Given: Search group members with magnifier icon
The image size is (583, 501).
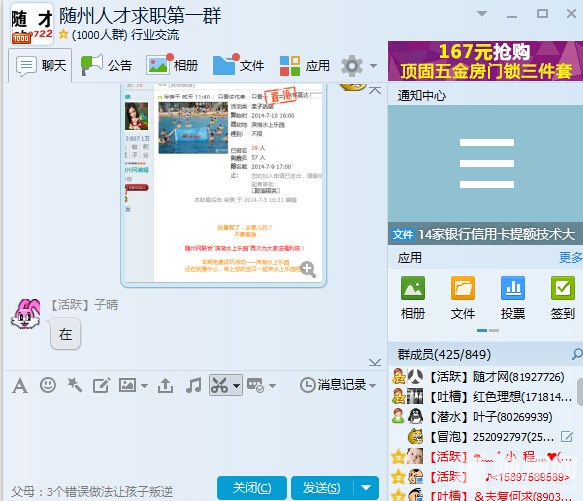Looking at the screenshot, I should click(577, 354).
